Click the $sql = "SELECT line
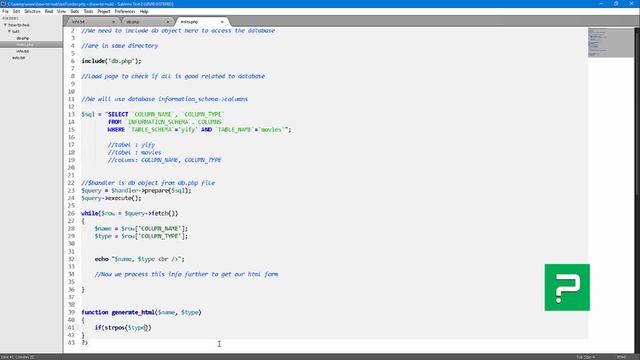 coord(152,114)
